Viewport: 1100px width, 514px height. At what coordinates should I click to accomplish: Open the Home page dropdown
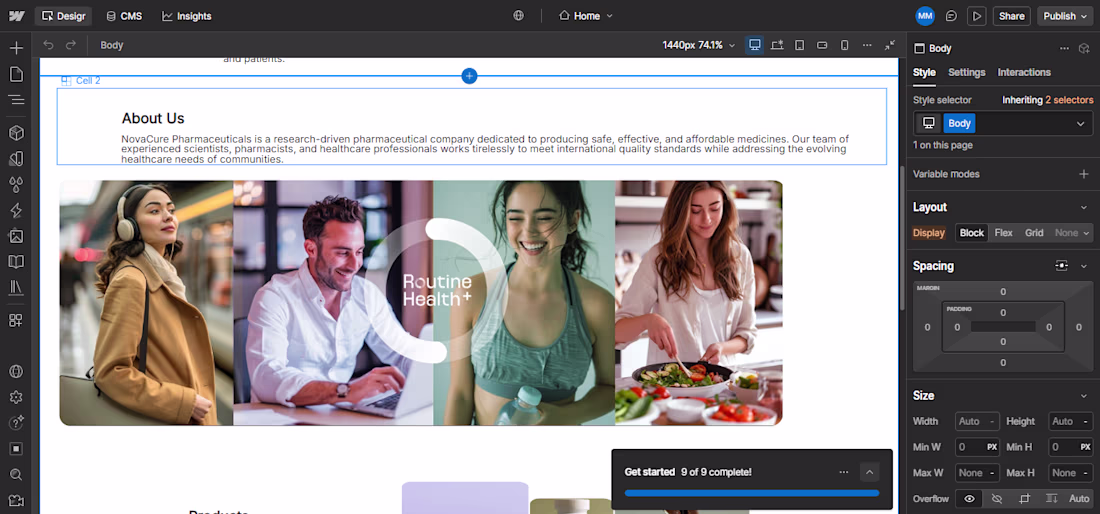click(586, 16)
